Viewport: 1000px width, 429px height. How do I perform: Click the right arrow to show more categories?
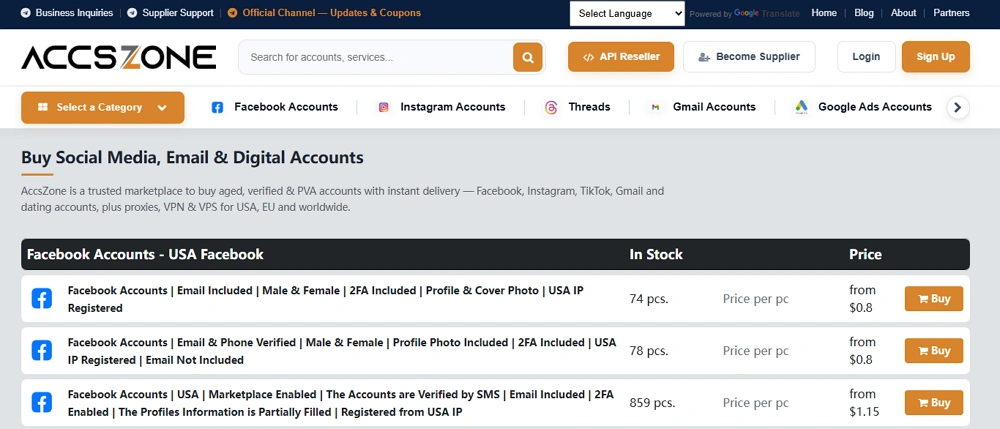[957, 107]
